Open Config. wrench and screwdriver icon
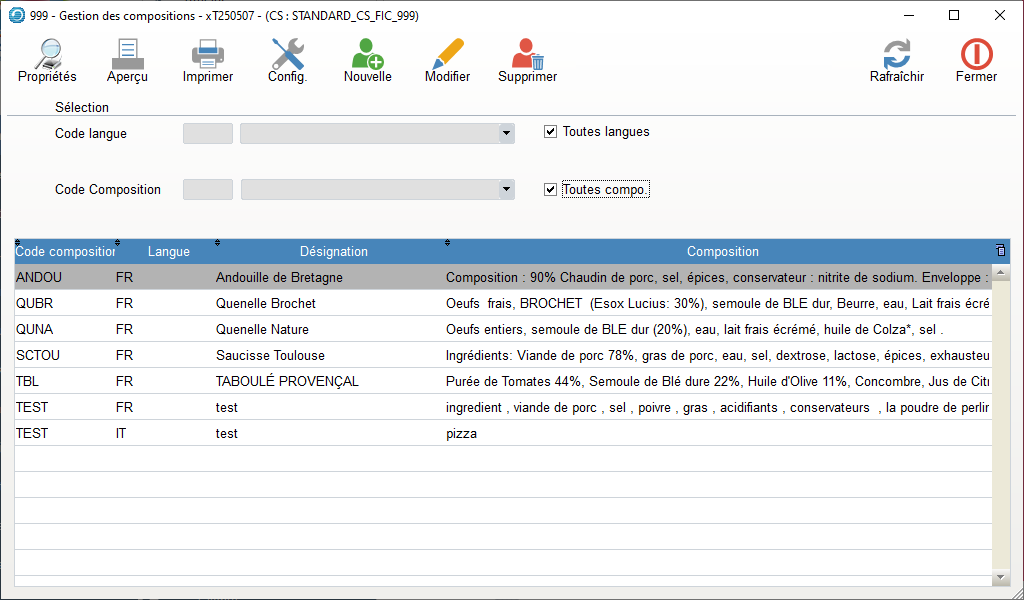The height and width of the screenshot is (600, 1024). [x=287, y=55]
